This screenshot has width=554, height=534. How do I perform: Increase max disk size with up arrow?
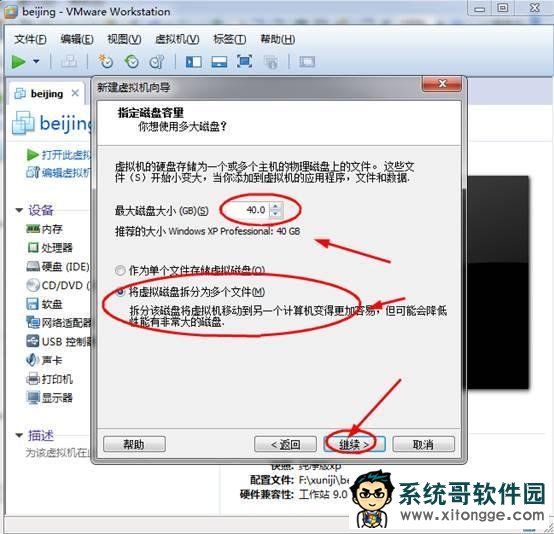click(276, 206)
